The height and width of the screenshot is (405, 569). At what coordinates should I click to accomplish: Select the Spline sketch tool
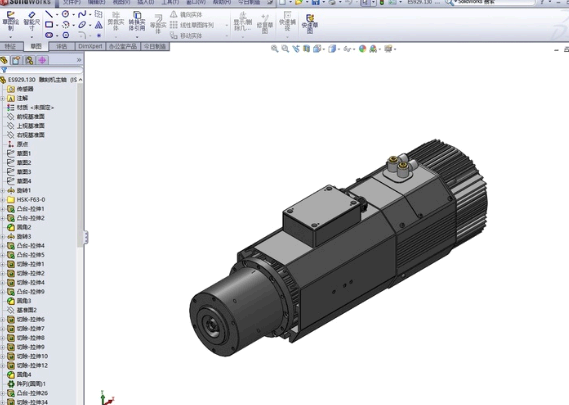click(82, 14)
